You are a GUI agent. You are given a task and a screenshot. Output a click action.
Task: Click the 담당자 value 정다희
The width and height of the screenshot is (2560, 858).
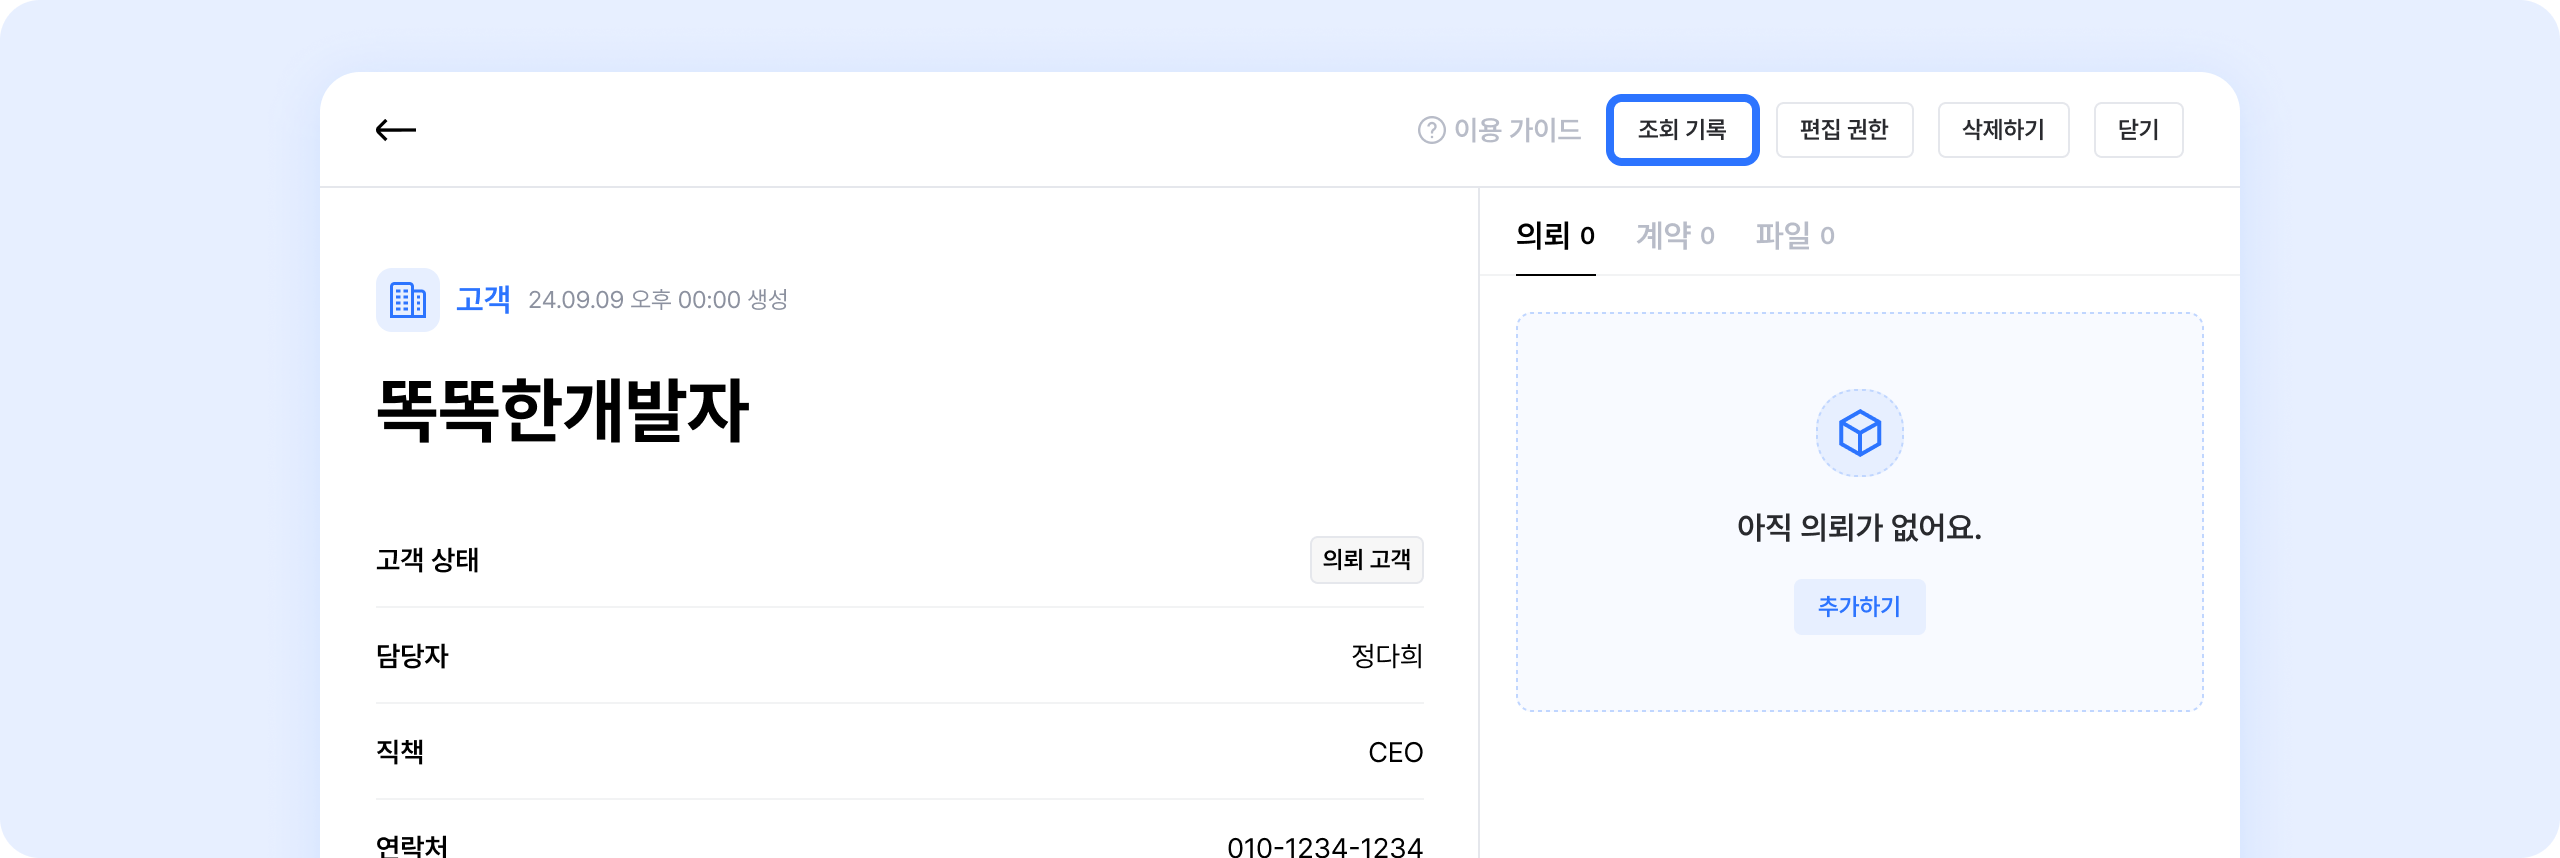(1387, 656)
